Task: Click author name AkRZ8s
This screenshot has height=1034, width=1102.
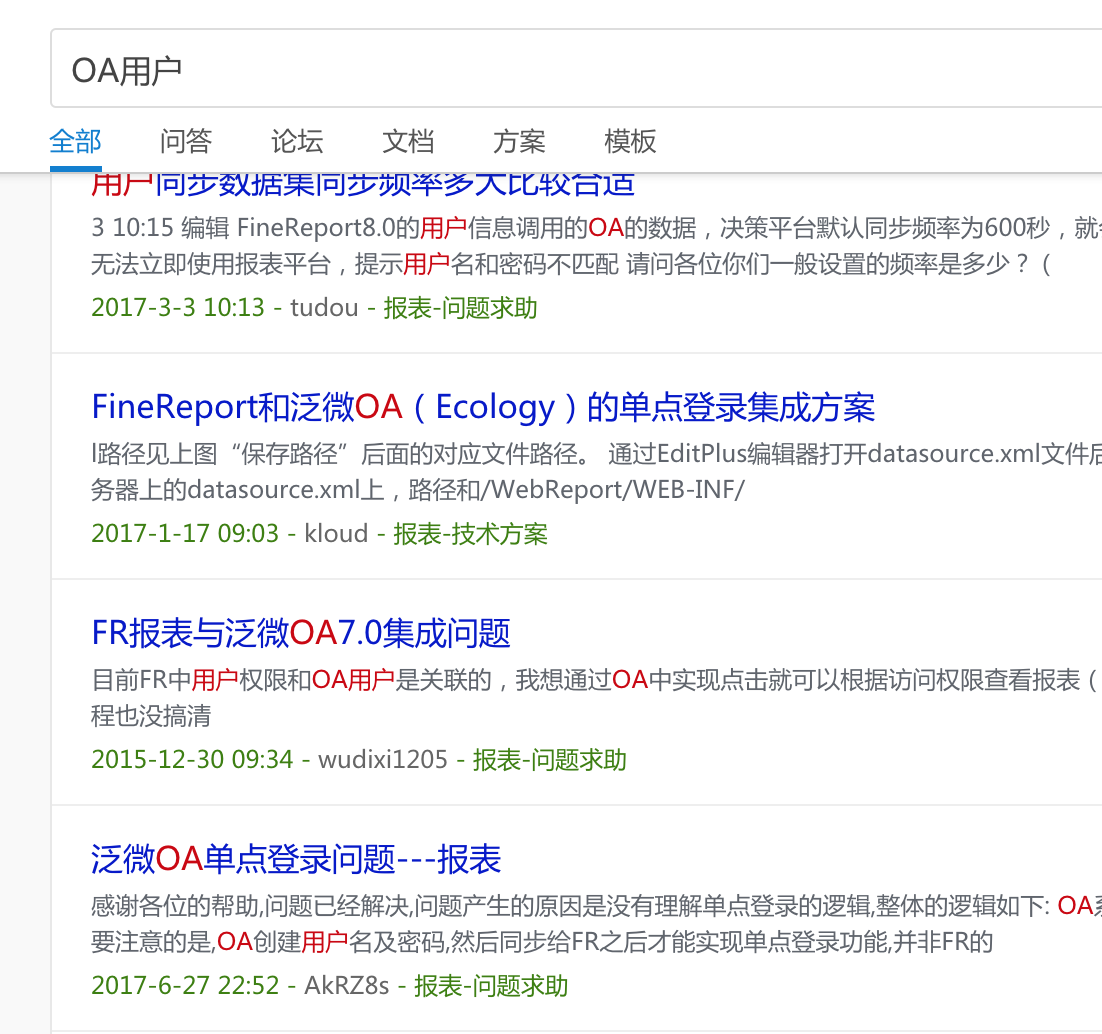Action: pos(346,985)
